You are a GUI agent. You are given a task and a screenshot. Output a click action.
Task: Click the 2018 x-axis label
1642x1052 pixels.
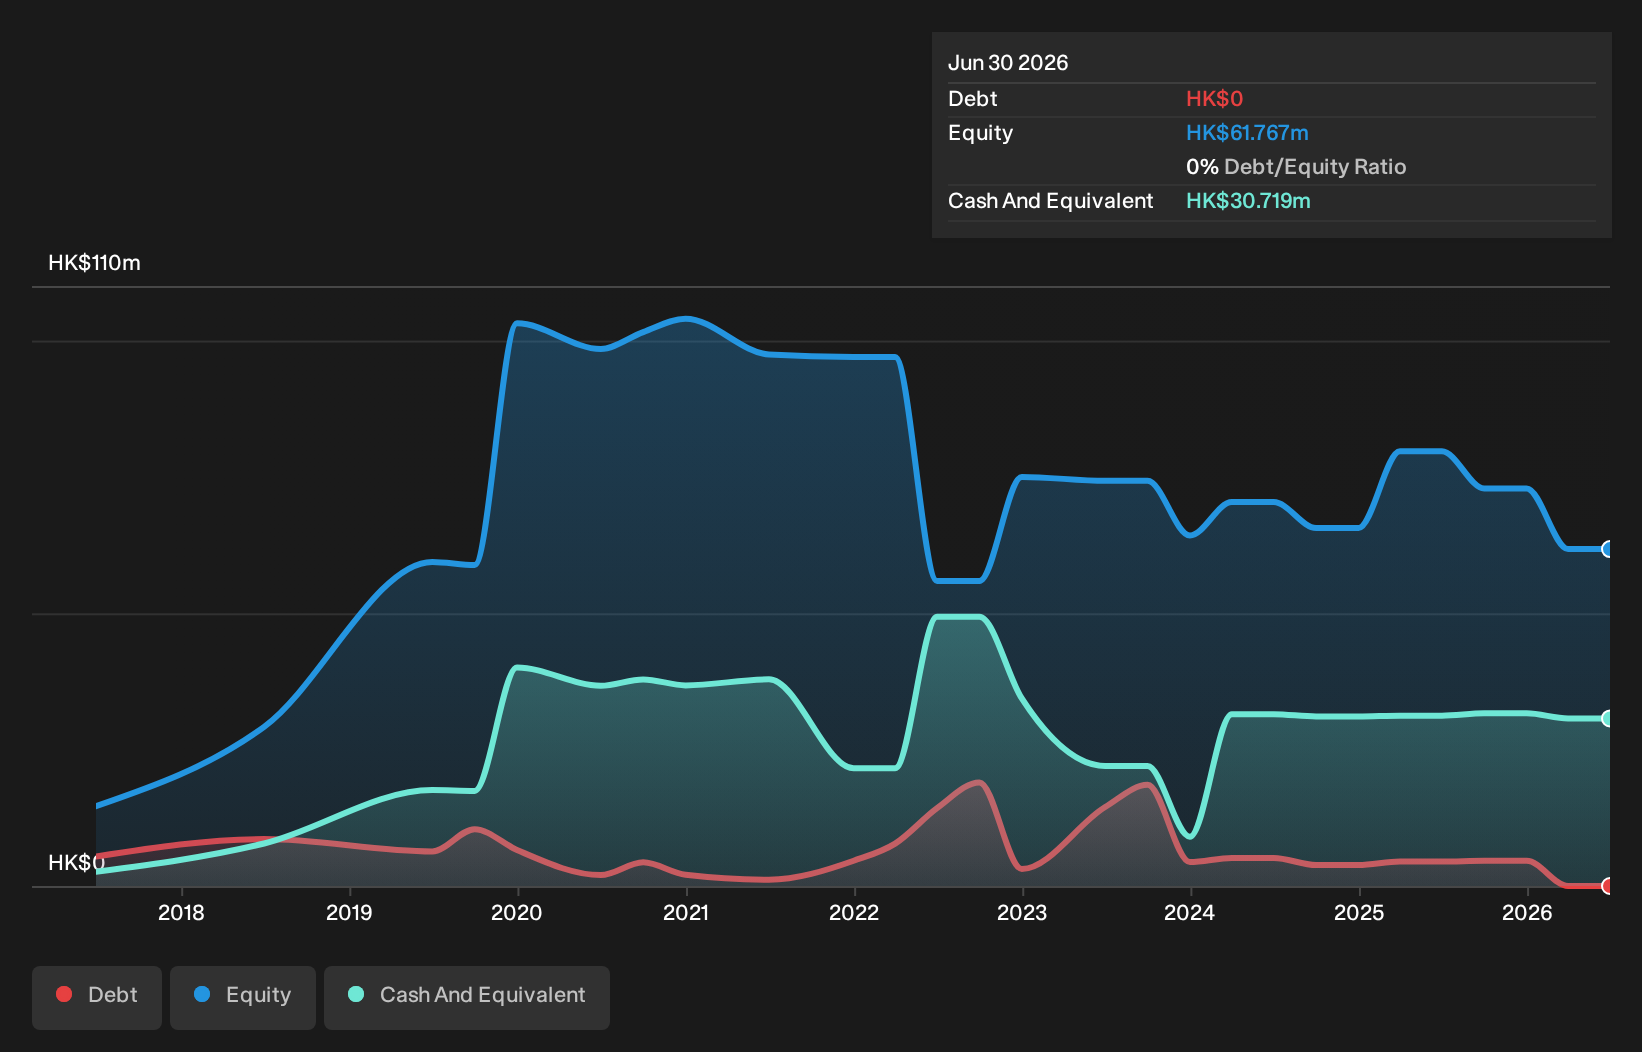(x=181, y=912)
